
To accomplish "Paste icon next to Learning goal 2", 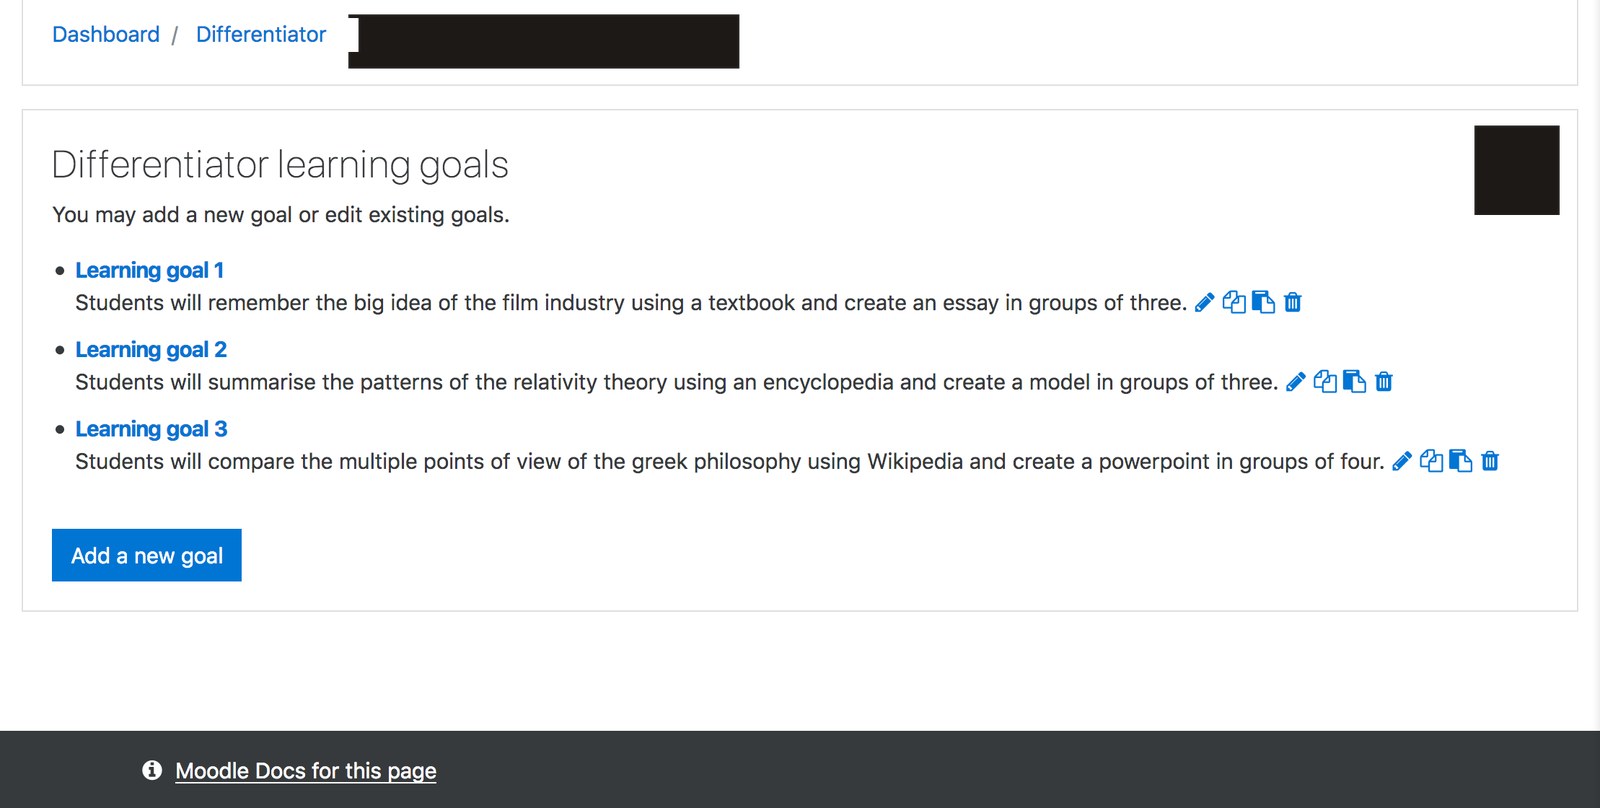I will tap(1354, 381).
